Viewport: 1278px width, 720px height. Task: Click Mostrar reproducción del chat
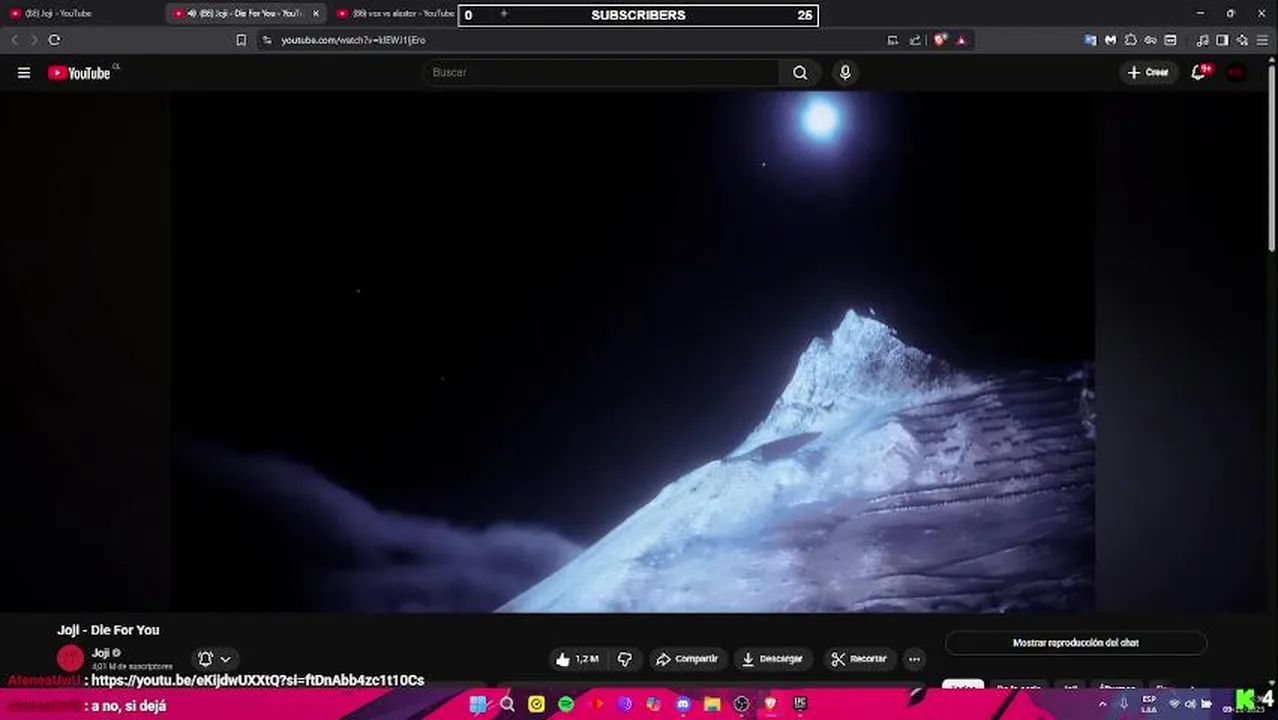coord(1076,643)
